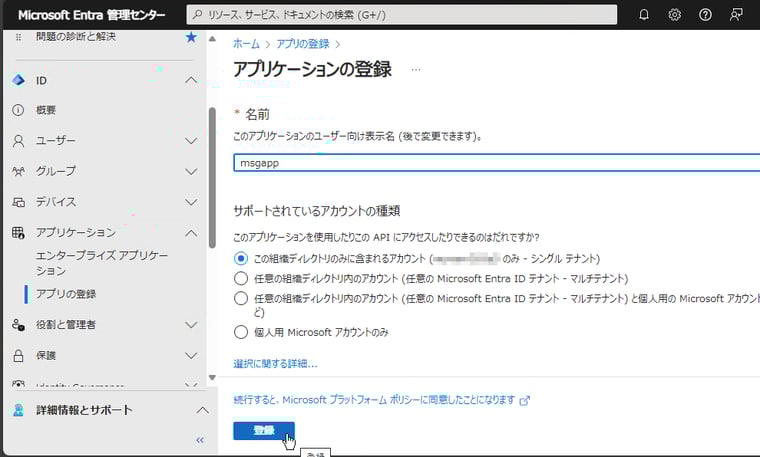Expand the ユーザー section chevron
This screenshot has width=760, height=457.
point(191,141)
